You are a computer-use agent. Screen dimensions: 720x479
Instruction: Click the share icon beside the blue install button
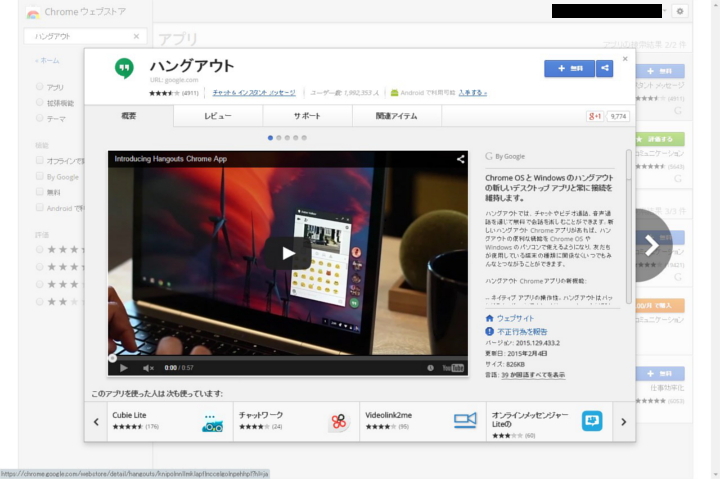(605, 68)
